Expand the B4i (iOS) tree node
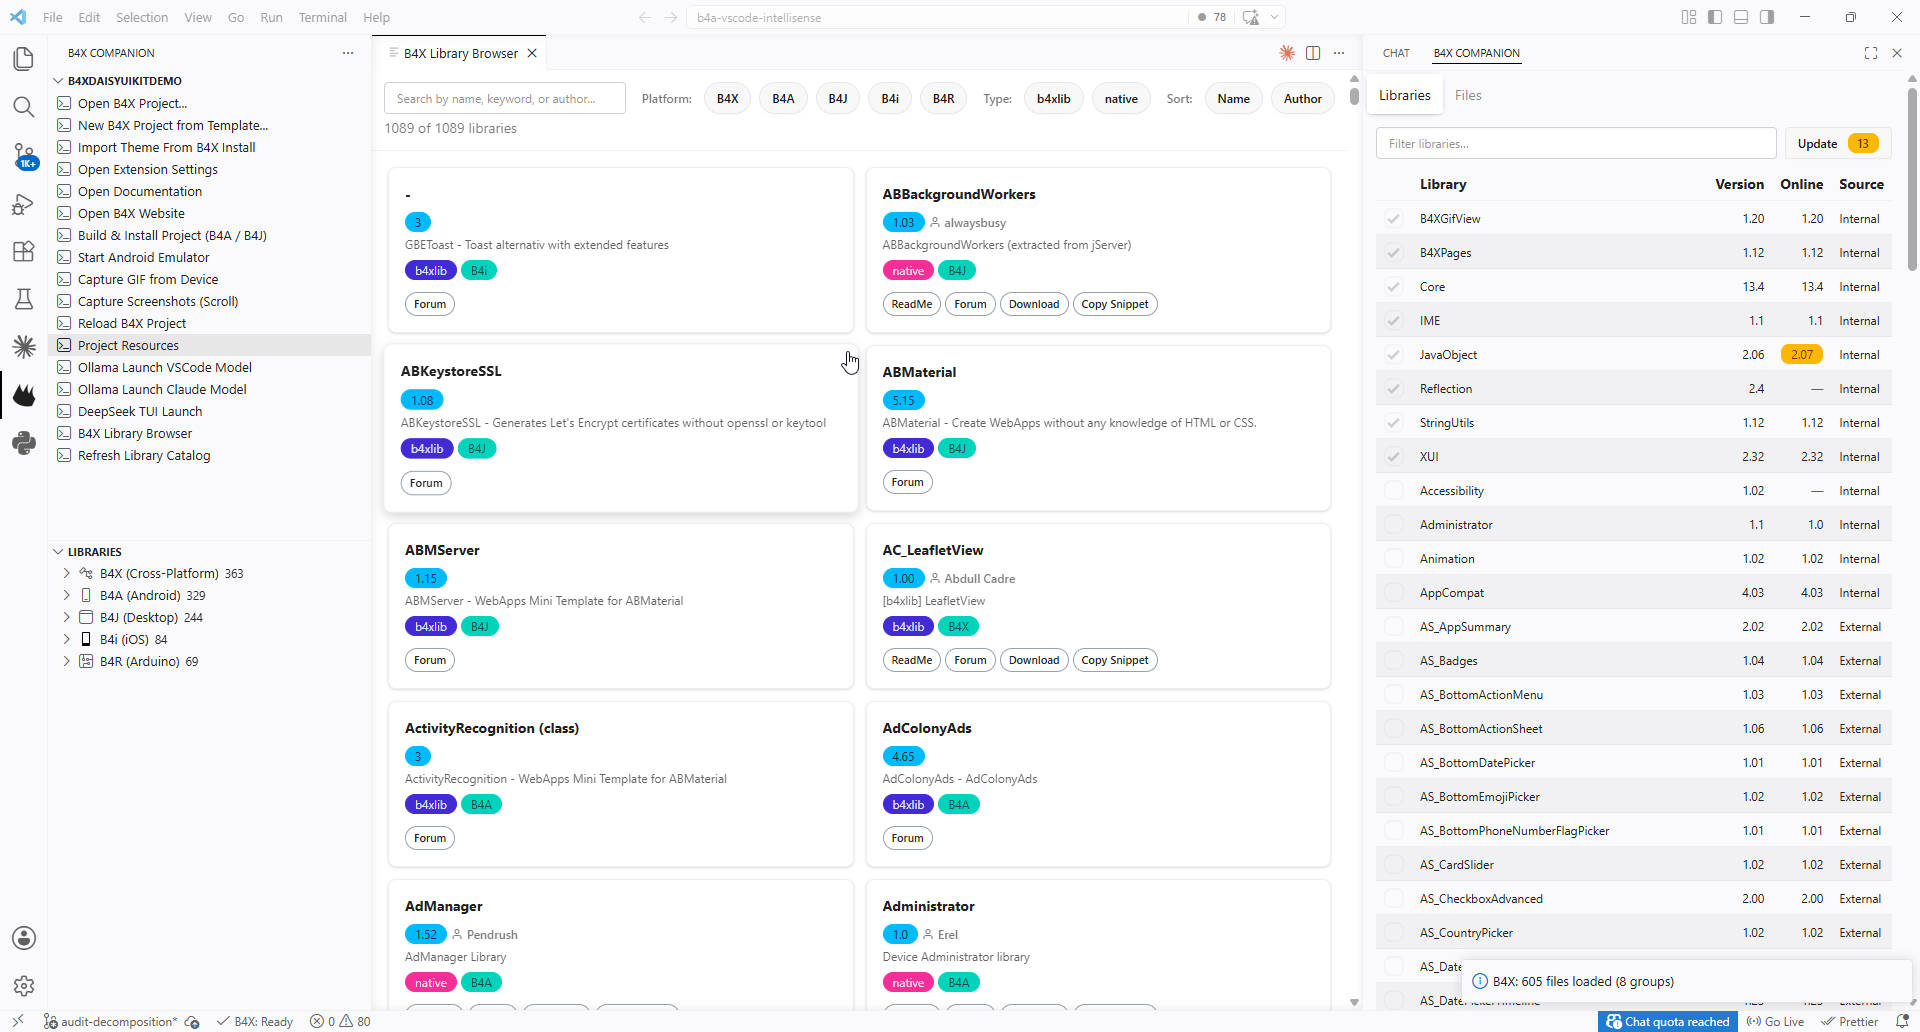The image size is (1920, 1032). pos(67,640)
